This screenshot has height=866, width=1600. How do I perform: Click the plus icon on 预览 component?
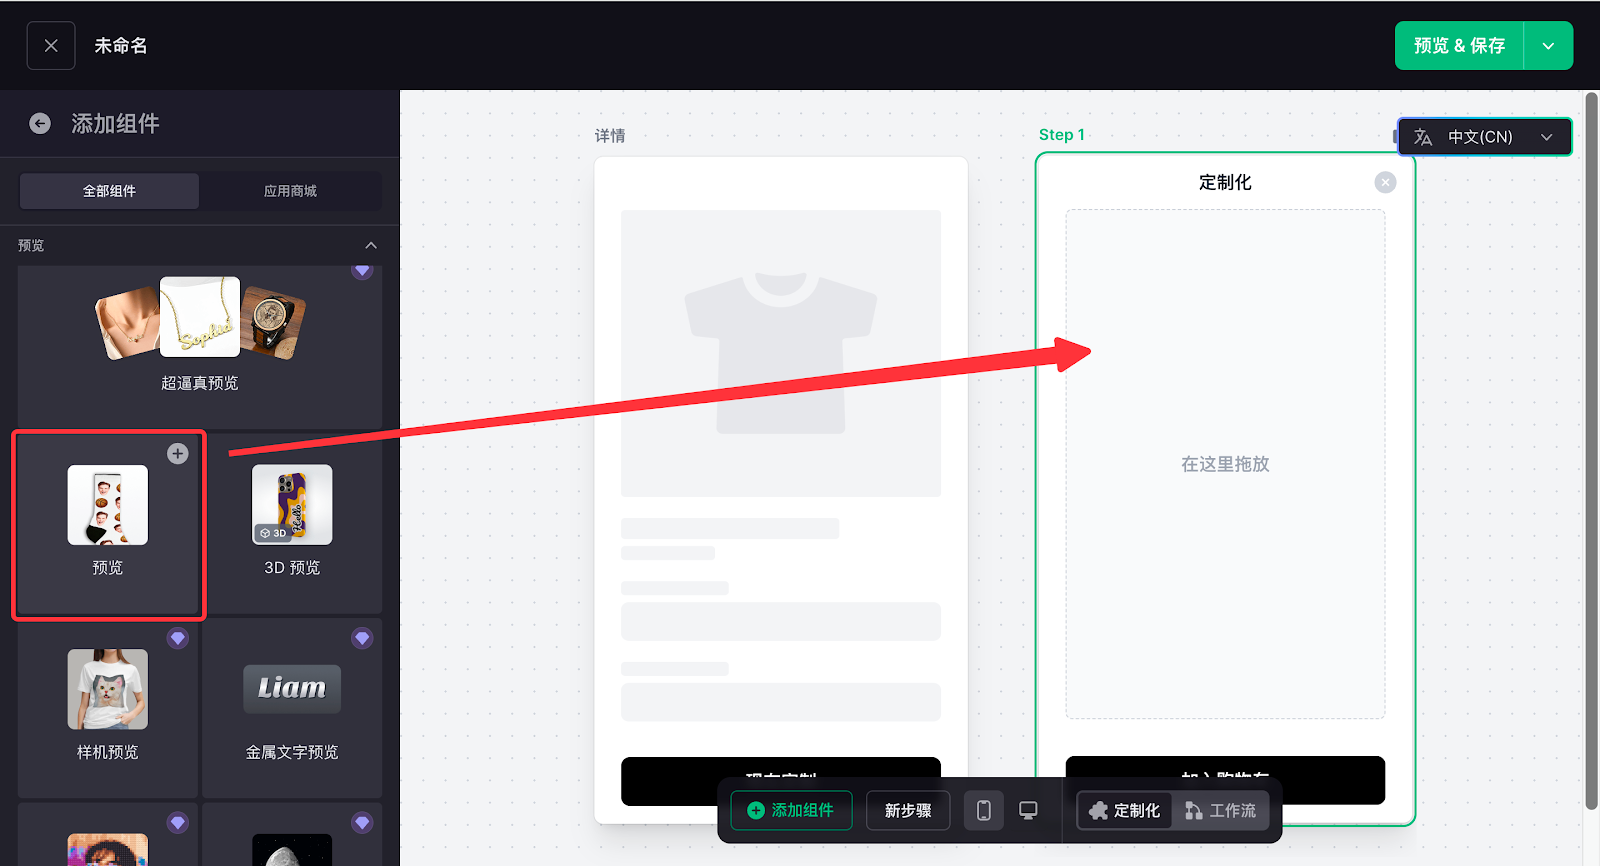[177, 454]
